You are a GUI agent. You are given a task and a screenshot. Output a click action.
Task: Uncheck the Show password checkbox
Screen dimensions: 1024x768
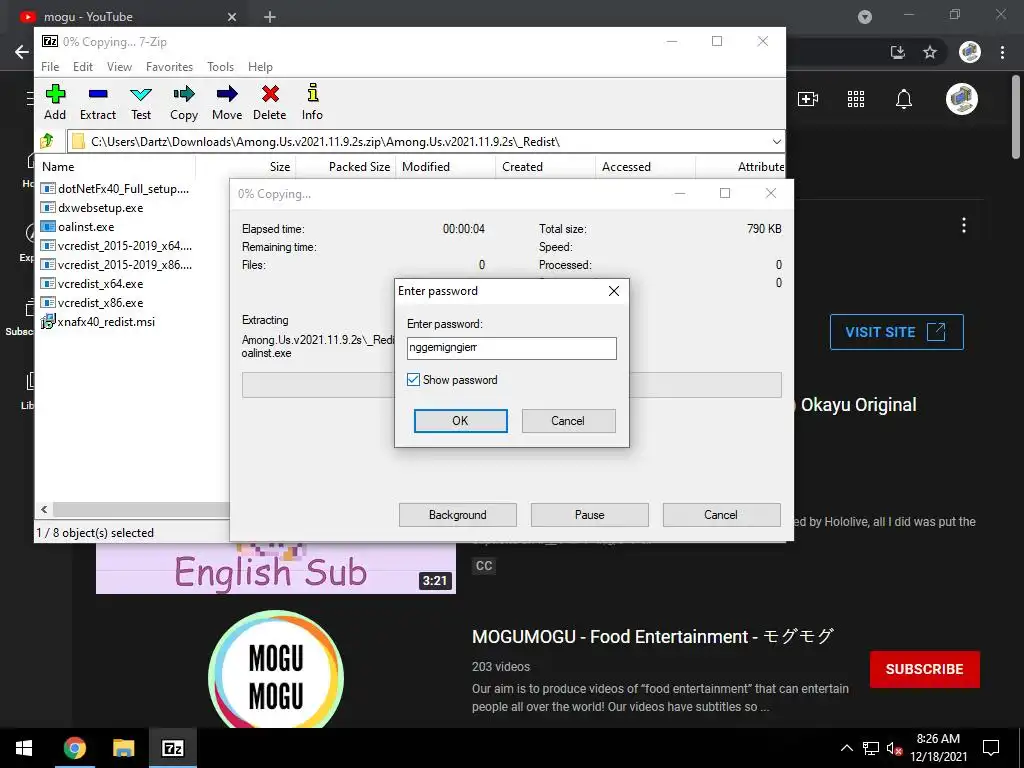(413, 379)
